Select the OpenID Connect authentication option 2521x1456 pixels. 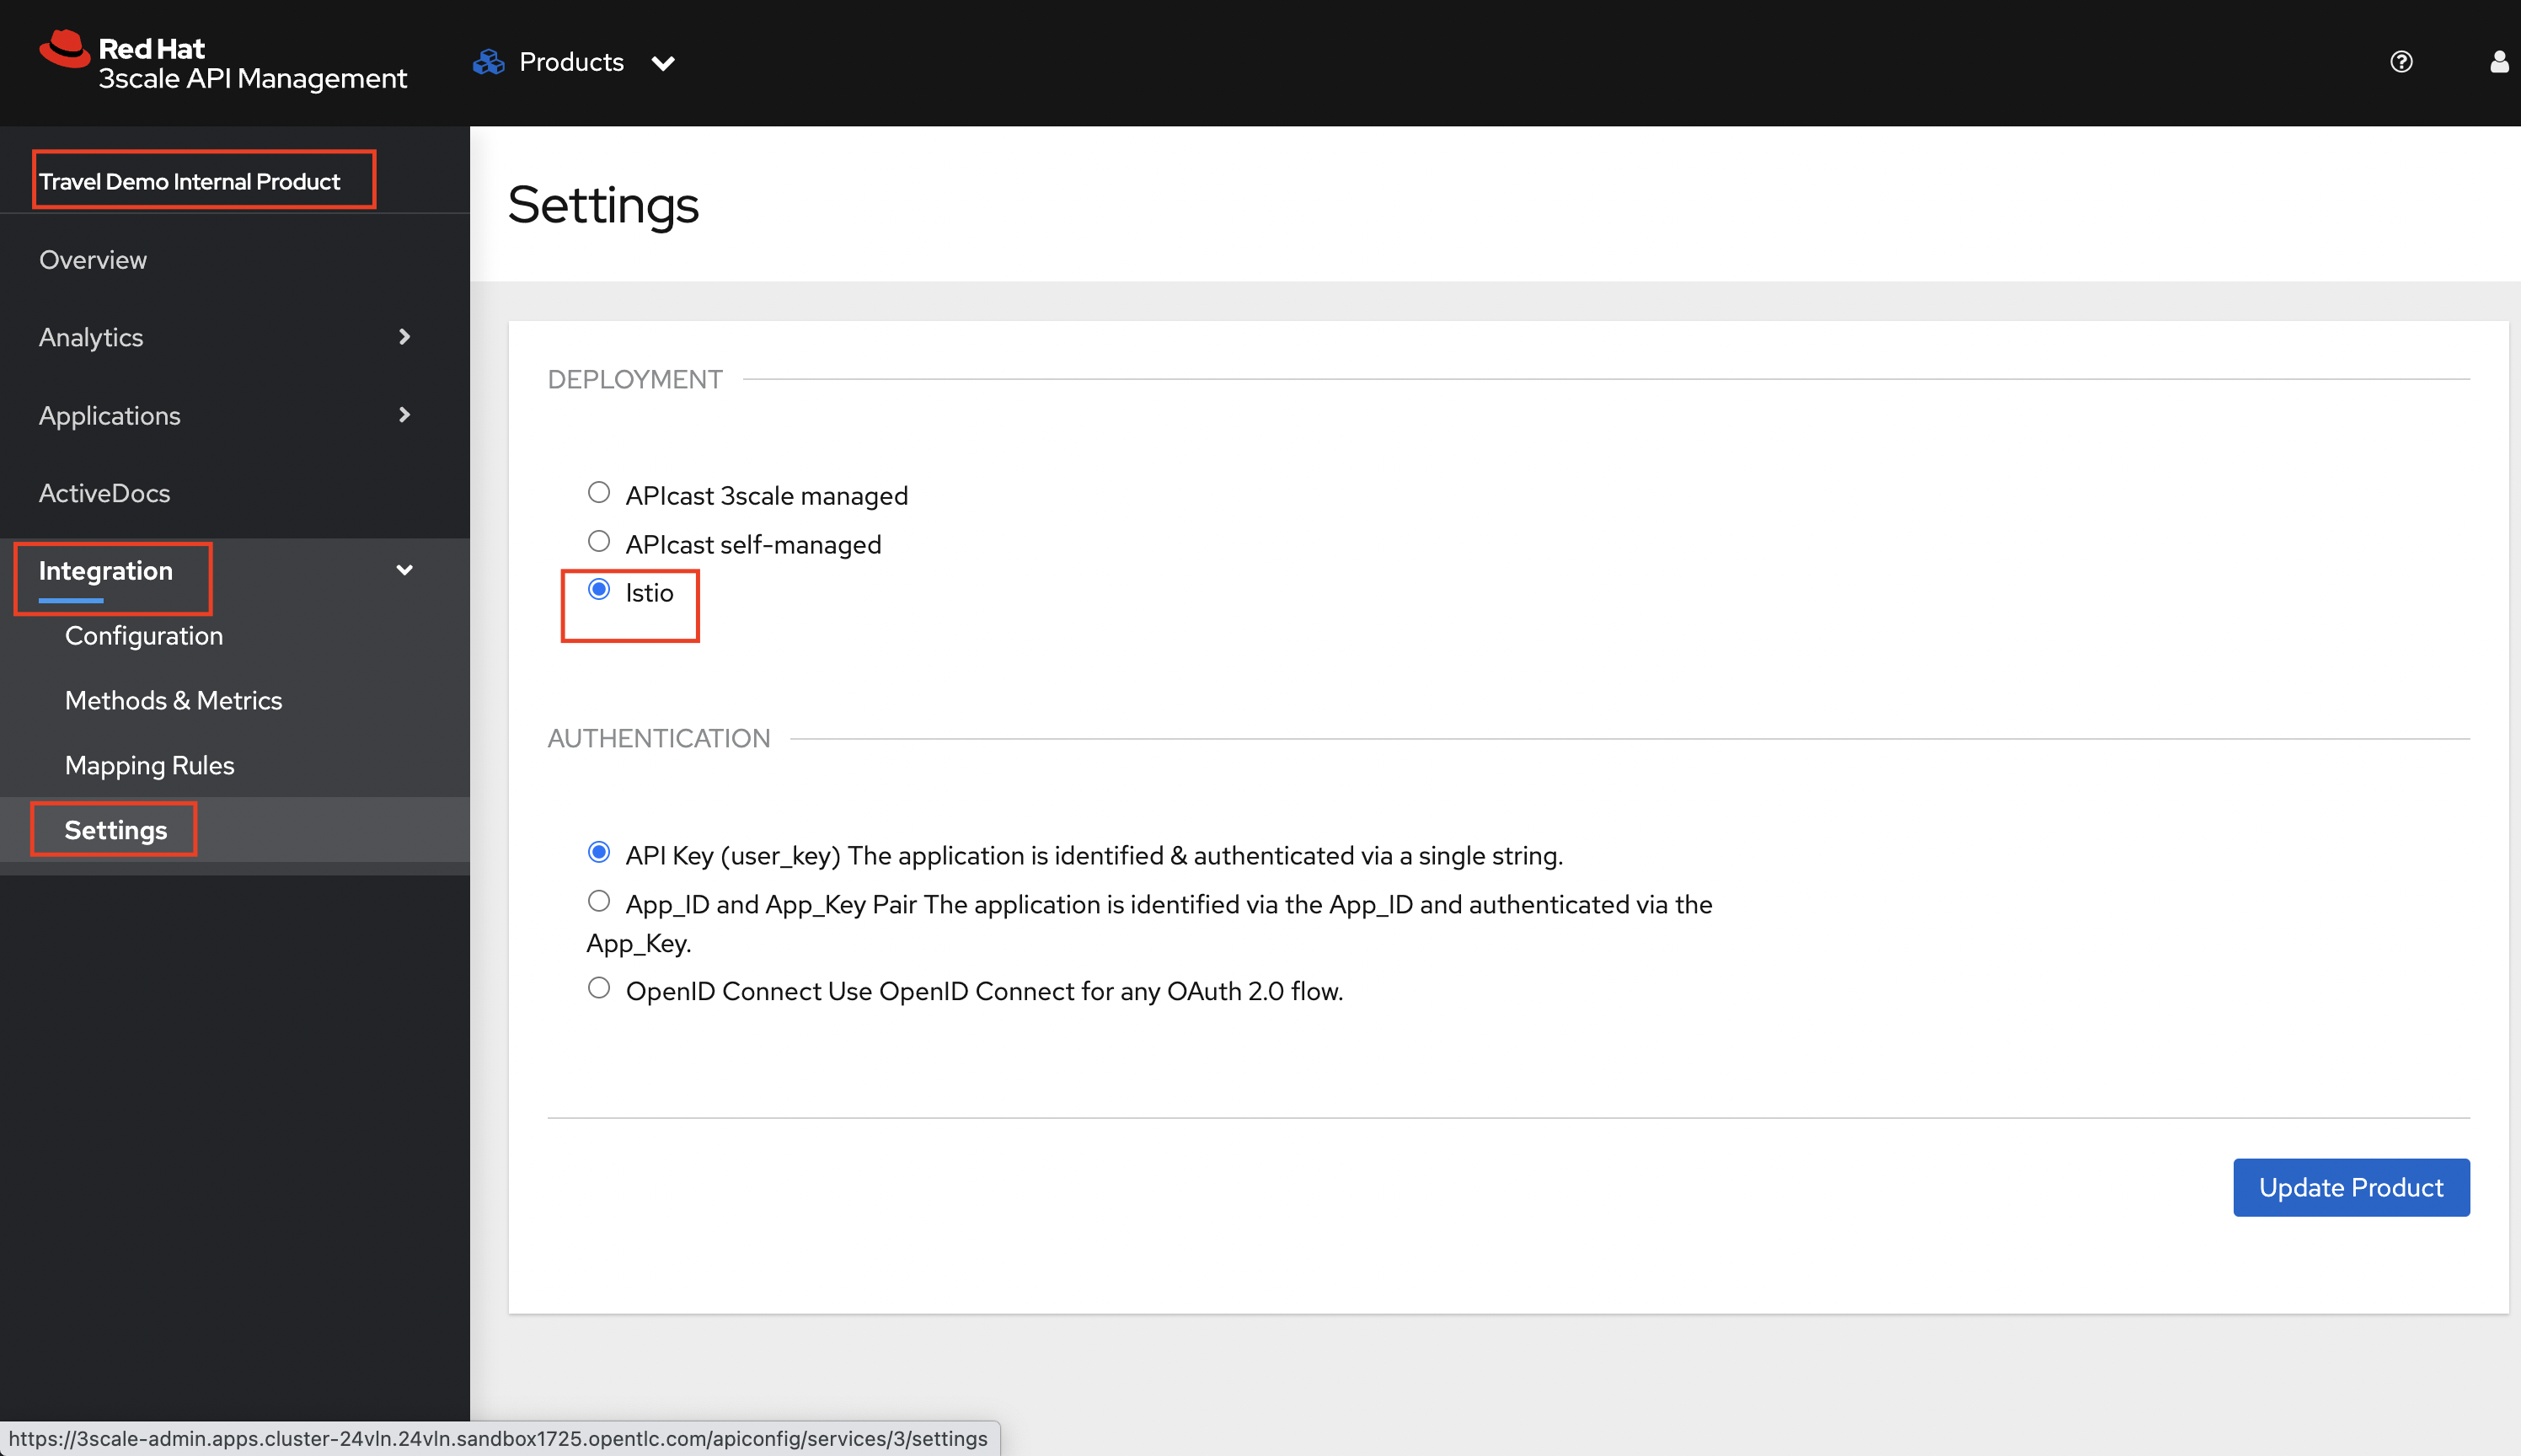pyautogui.click(x=599, y=988)
